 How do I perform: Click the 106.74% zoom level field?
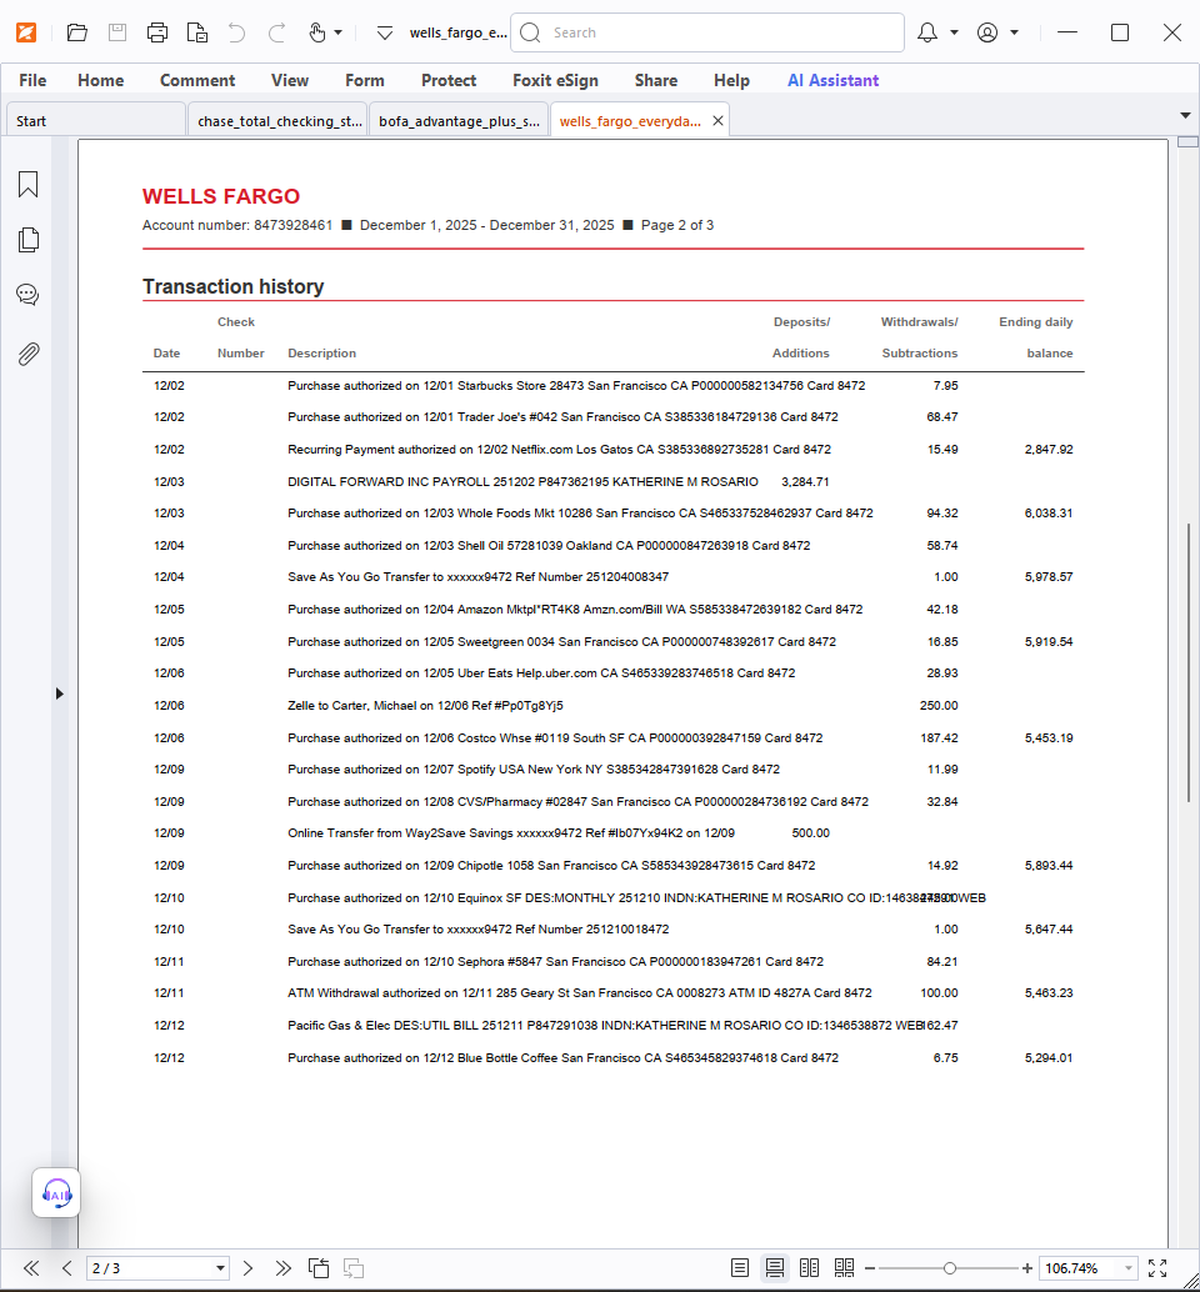1080,1268
